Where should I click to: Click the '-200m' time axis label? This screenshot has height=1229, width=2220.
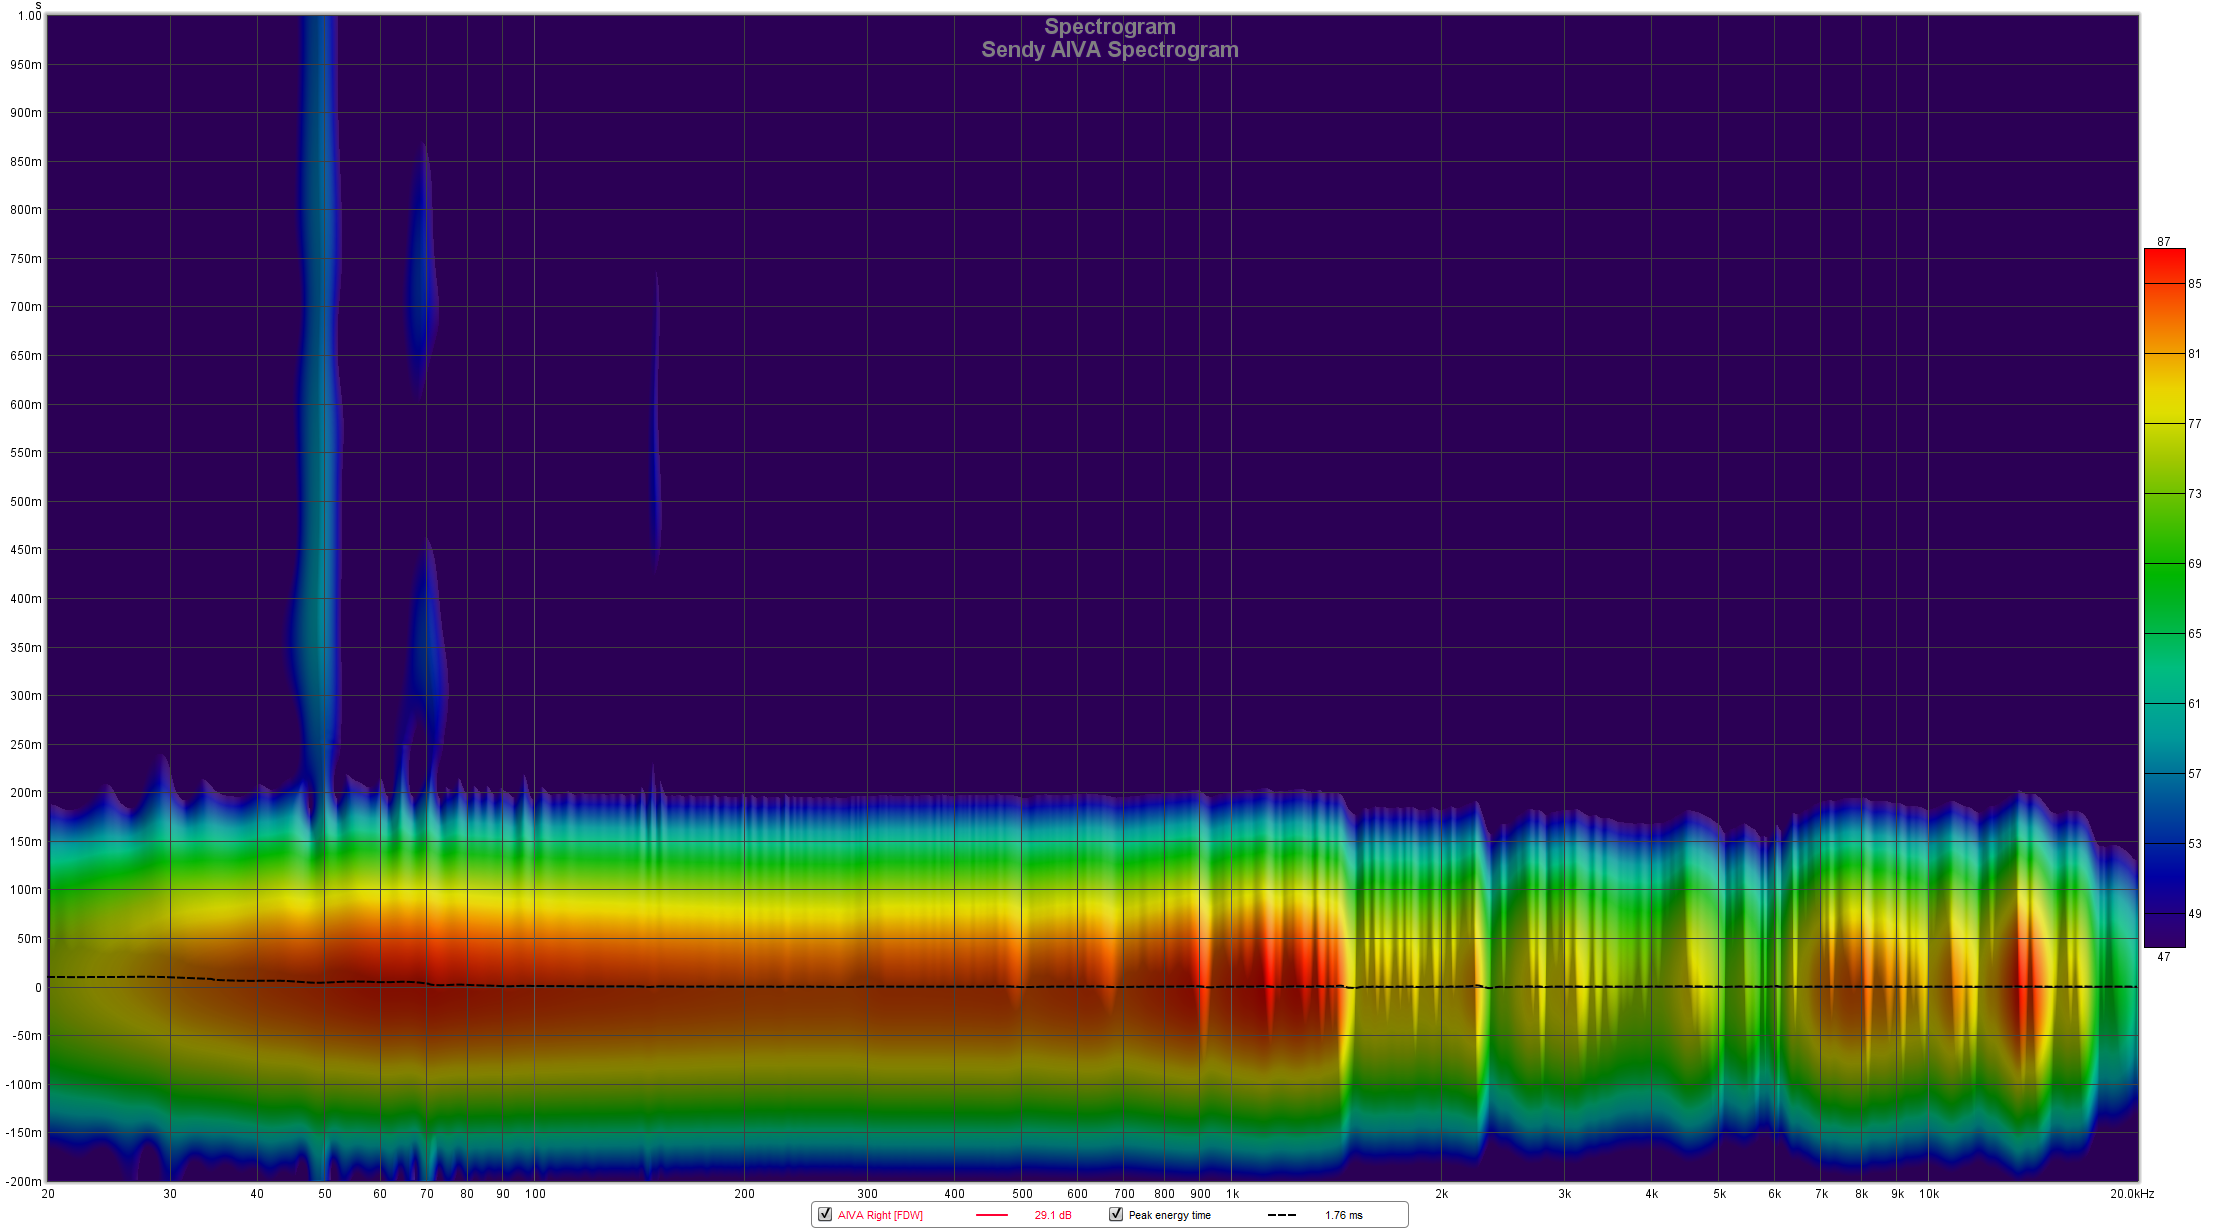pyautogui.click(x=24, y=1182)
